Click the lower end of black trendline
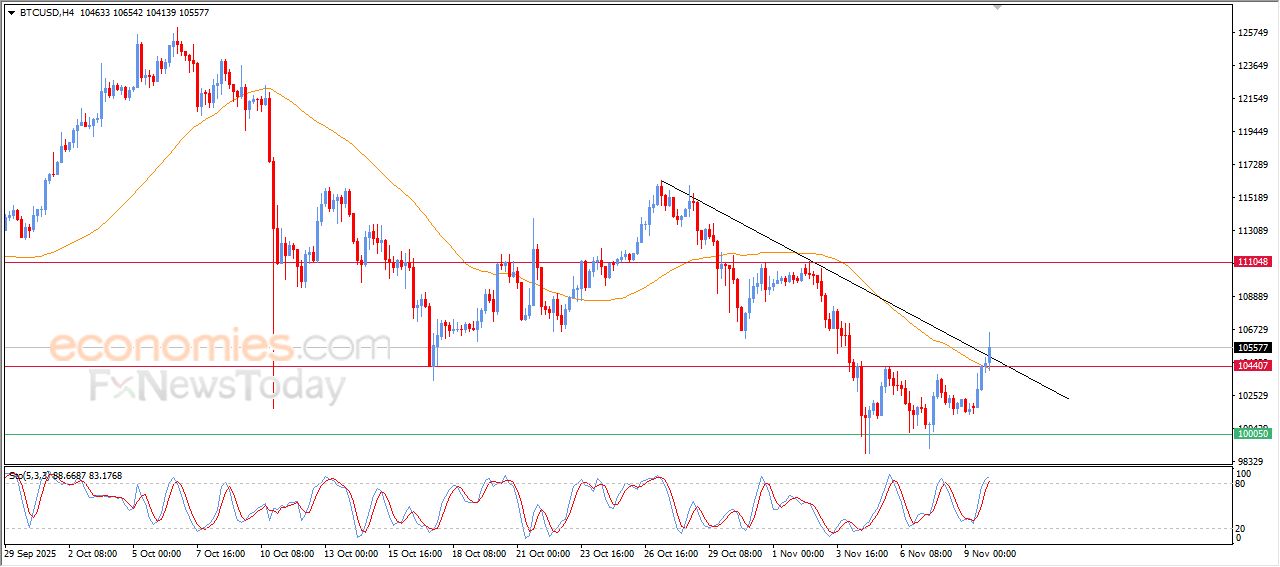This screenshot has width=1280, height=567. (1068, 399)
